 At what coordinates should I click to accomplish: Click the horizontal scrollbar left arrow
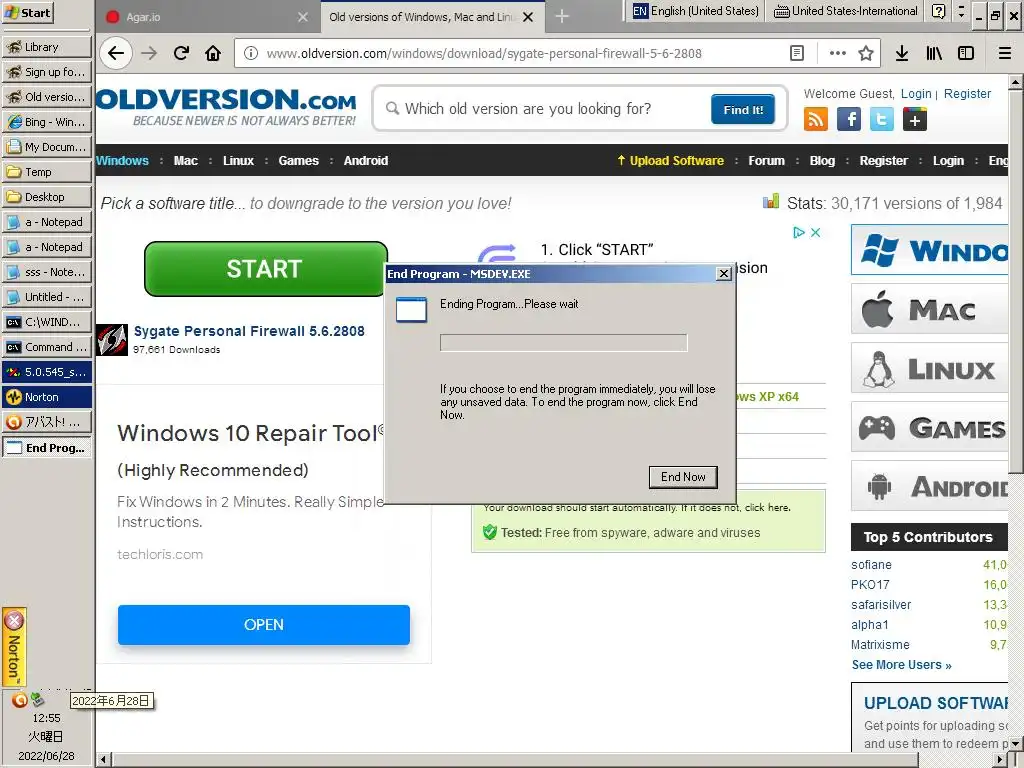[103, 760]
